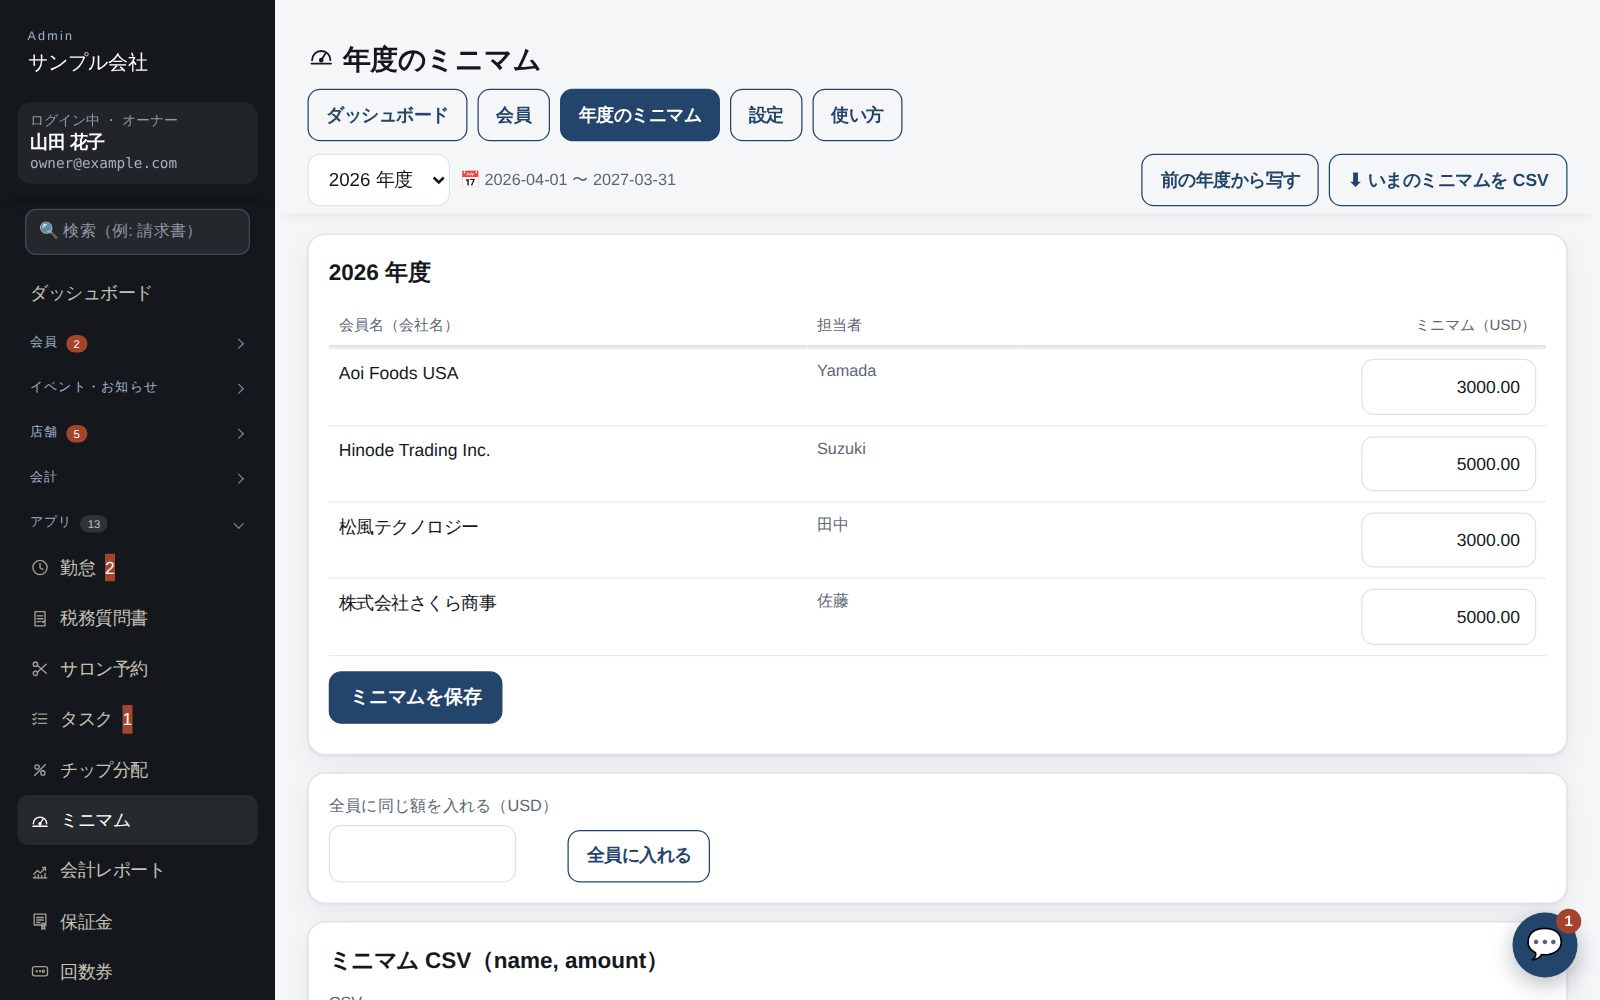Open 回数券 ticket icon
1600x1000 pixels.
(x=40, y=971)
